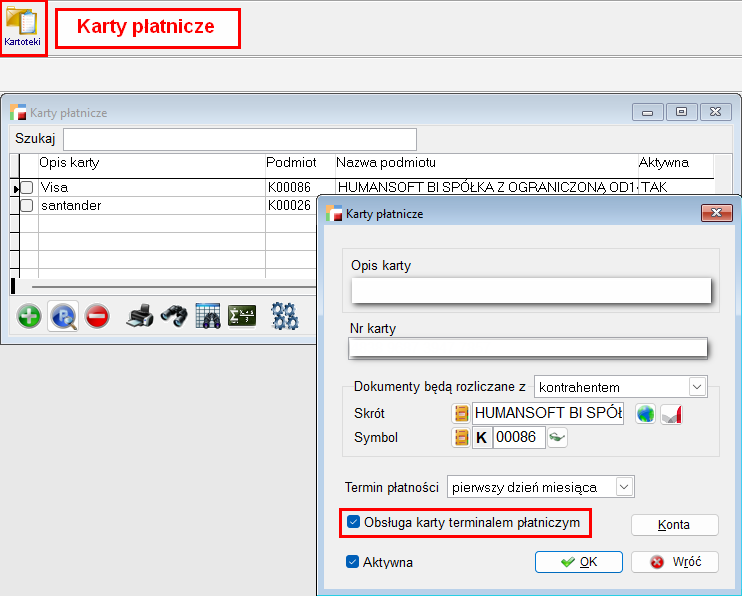Toggle Obsługa karty terminalem płatniczym checkbox

click(x=353, y=522)
